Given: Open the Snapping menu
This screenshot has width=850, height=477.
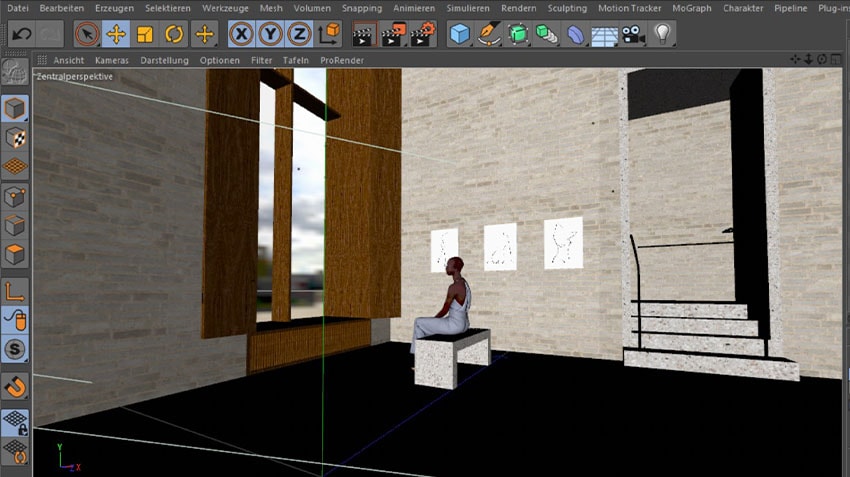Looking at the screenshot, I should (362, 8).
